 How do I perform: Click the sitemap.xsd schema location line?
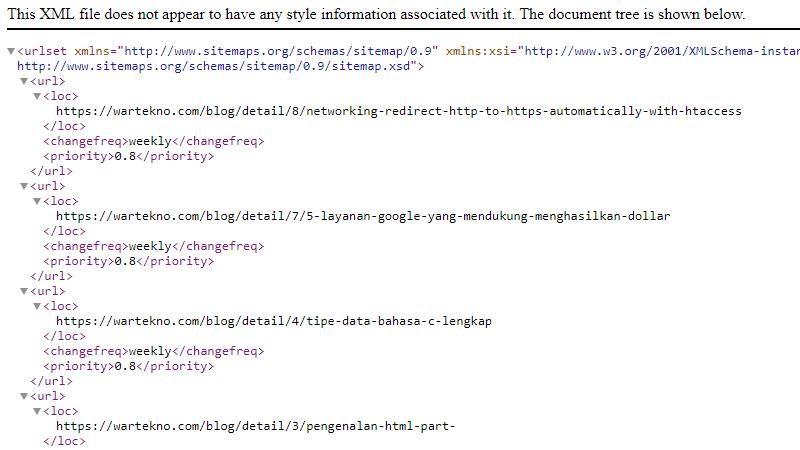220,66
